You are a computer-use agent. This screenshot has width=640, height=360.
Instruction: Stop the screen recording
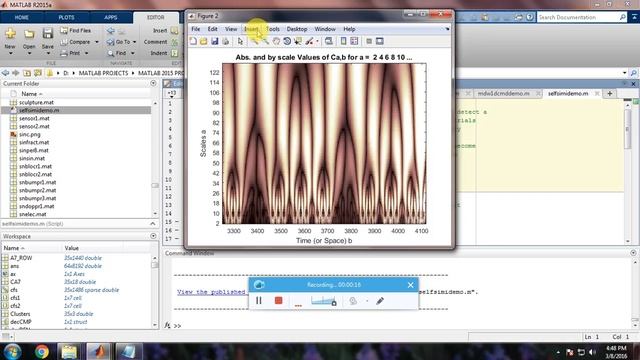[278, 301]
